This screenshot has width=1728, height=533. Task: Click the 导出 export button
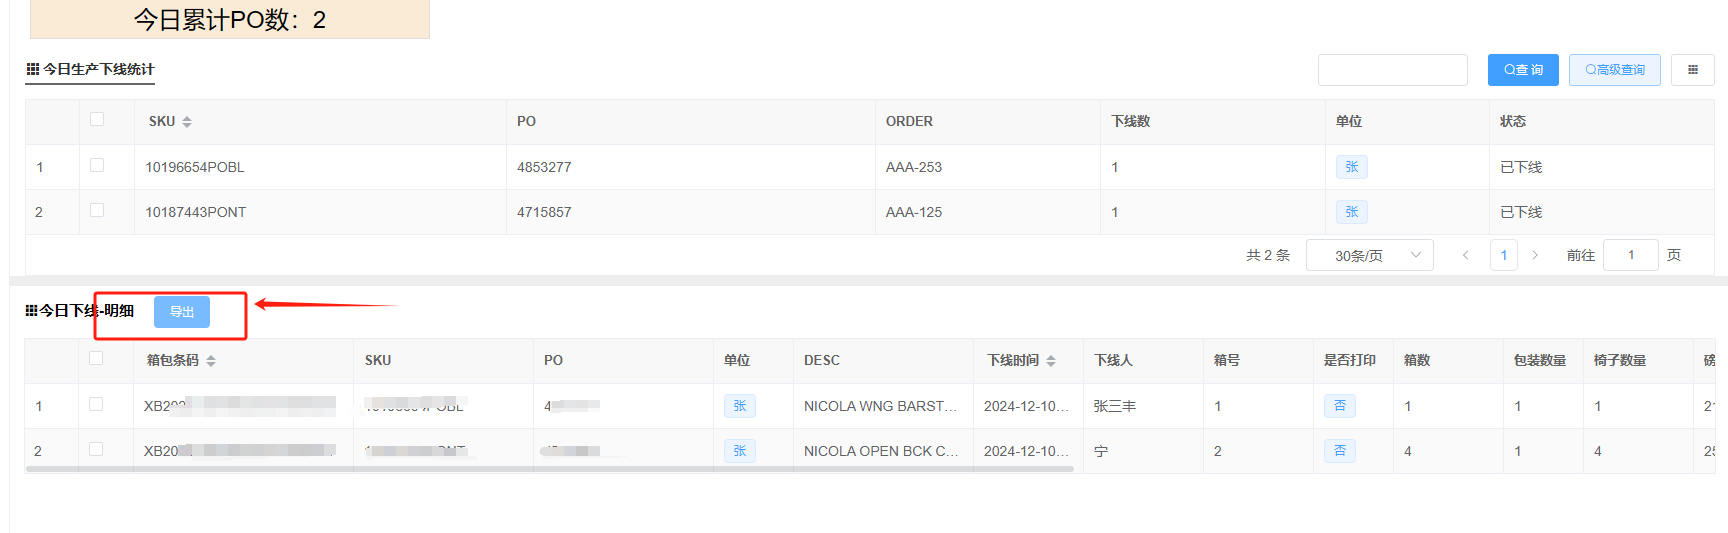(182, 312)
